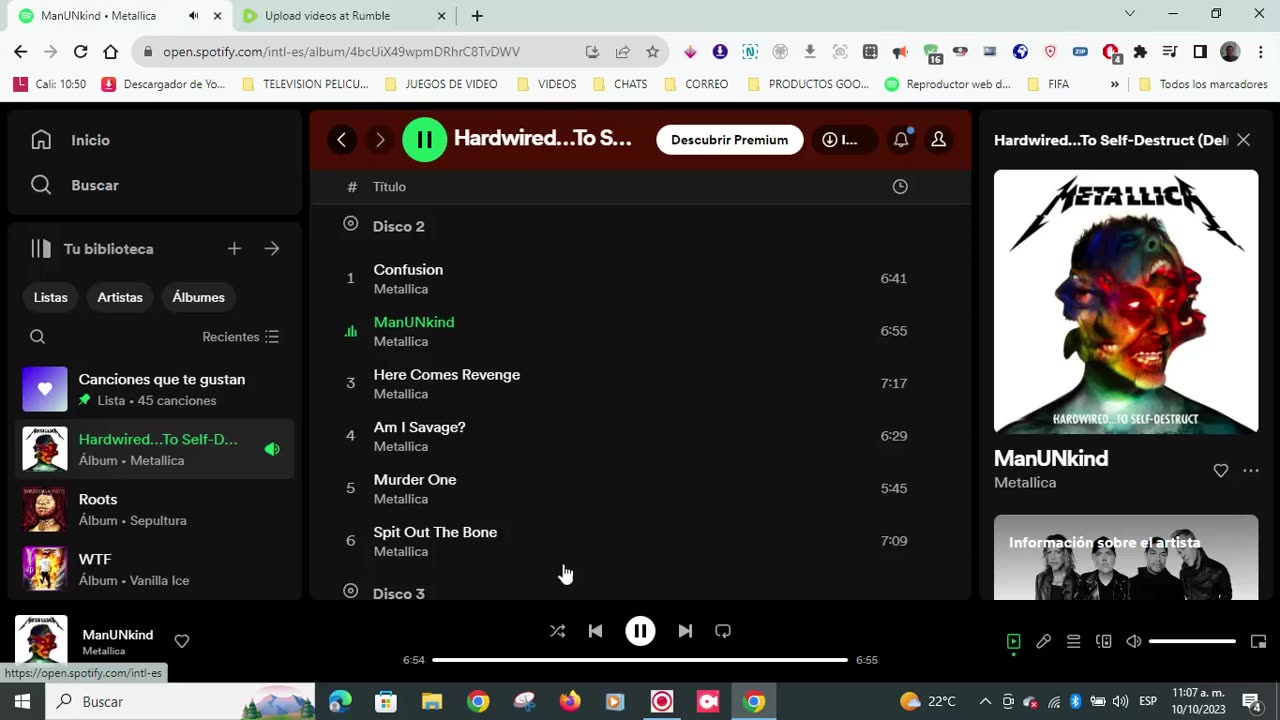Connect to a device icon

[x=1103, y=641]
